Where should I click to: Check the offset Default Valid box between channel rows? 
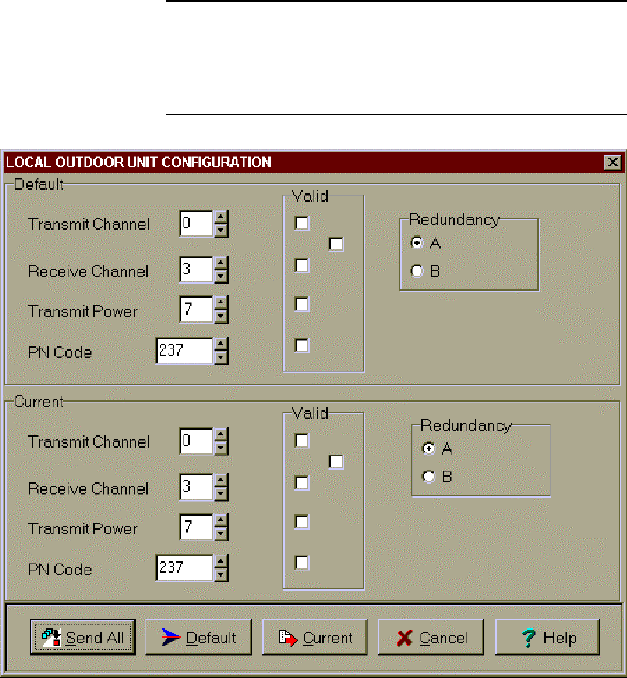pyautogui.click(x=336, y=244)
